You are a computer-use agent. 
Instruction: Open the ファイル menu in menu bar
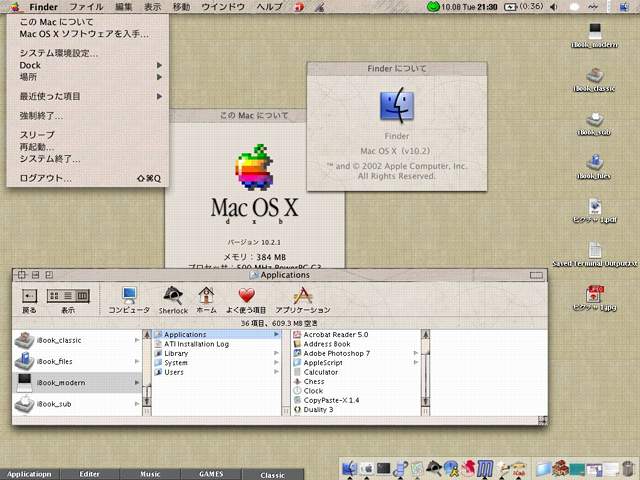[86, 7]
